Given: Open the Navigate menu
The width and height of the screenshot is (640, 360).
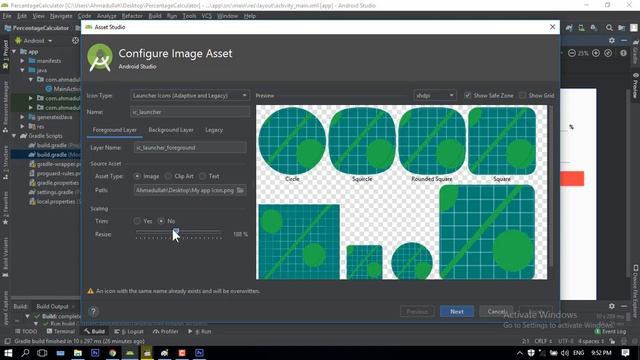Looking at the screenshot, I should point(61,16).
